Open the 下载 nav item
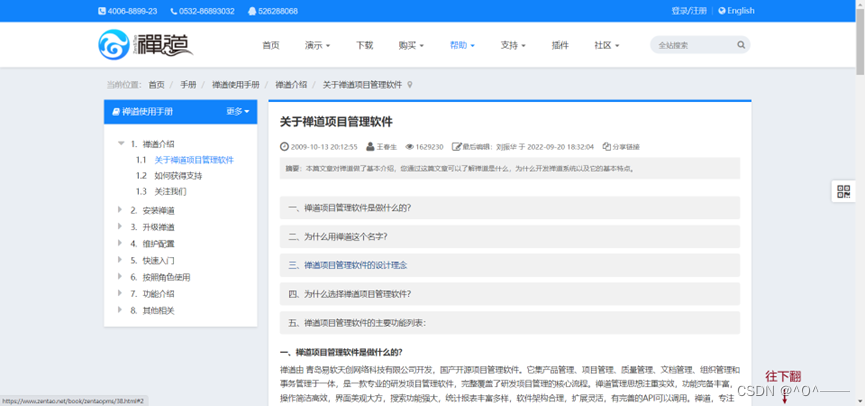 [364, 45]
